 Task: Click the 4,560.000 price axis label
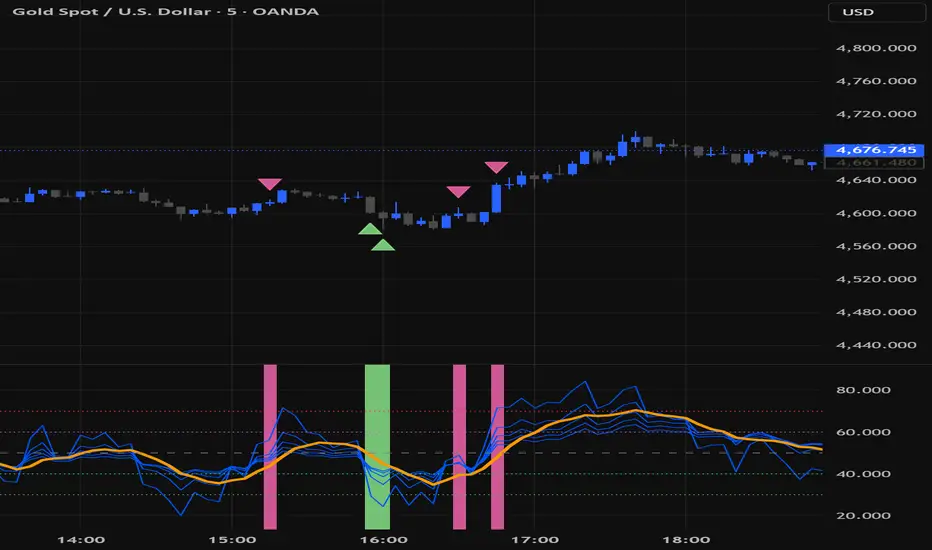click(876, 246)
